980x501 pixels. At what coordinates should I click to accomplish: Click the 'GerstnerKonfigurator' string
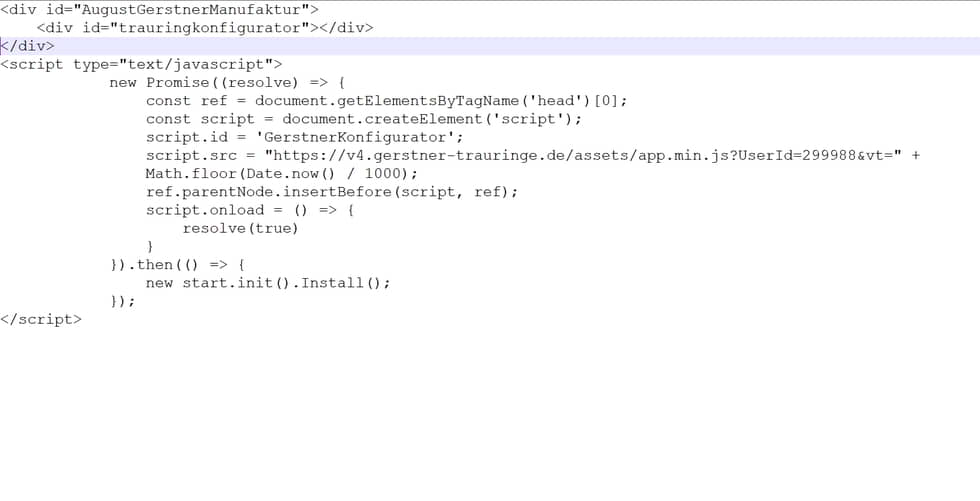[360, 137]
